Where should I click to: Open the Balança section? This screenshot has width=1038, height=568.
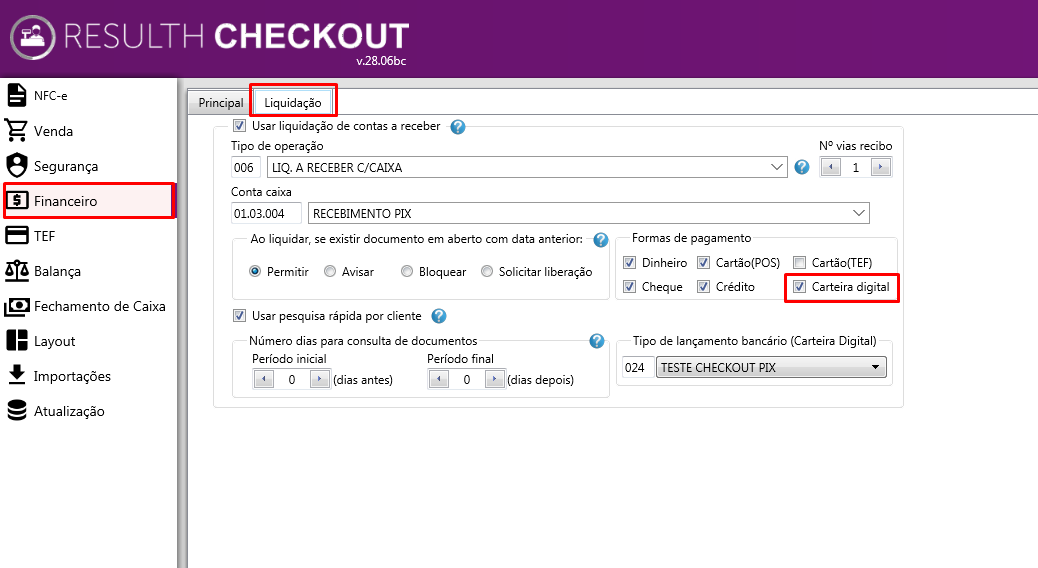pyautogui.click(x=89, y=271)
